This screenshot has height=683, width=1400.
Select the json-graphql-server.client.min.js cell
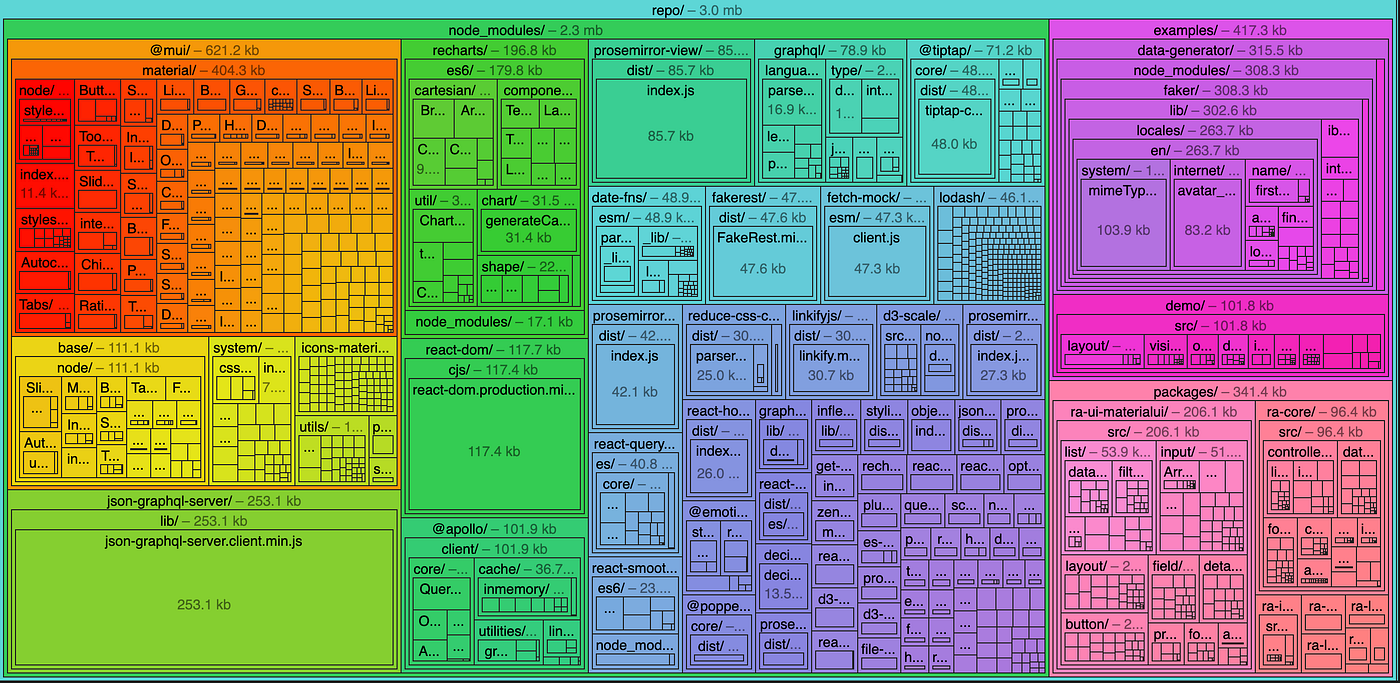click(x=203, y=599)
